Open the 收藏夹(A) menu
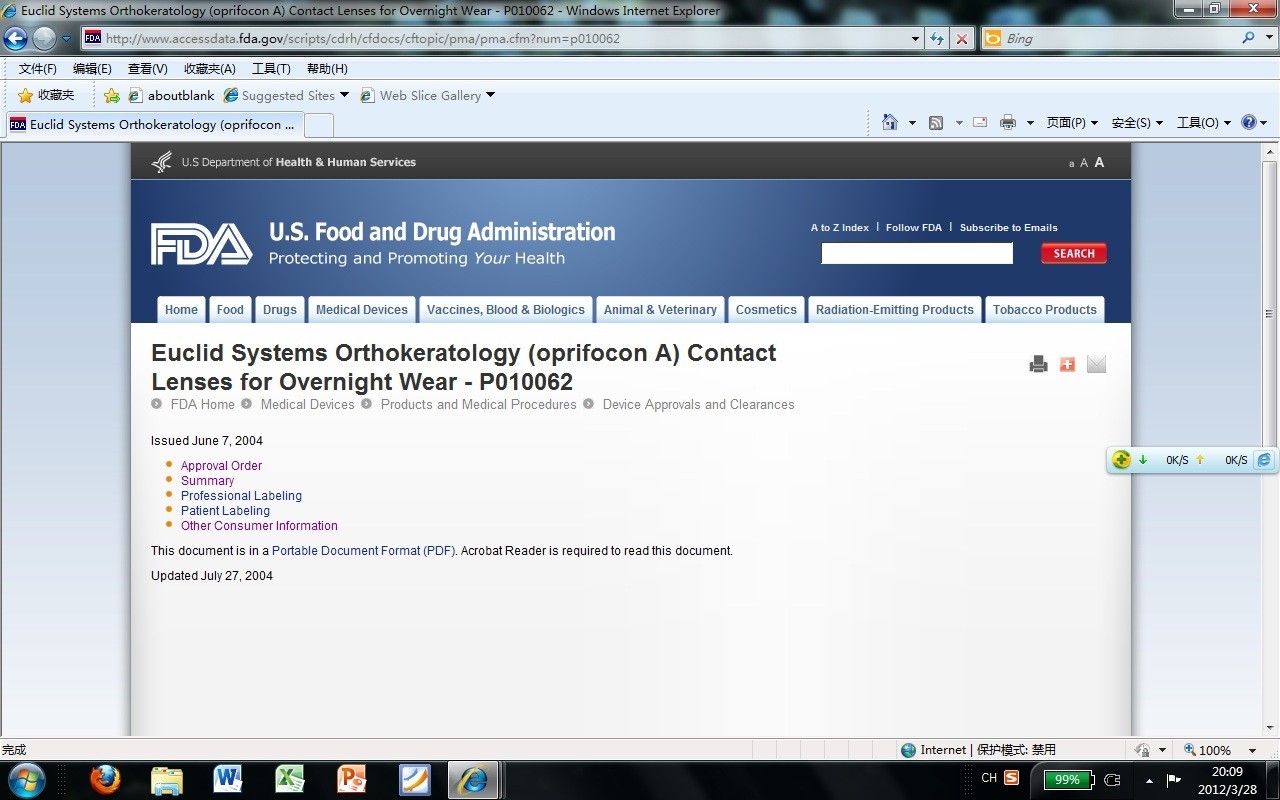 click(x=210, y=69)
